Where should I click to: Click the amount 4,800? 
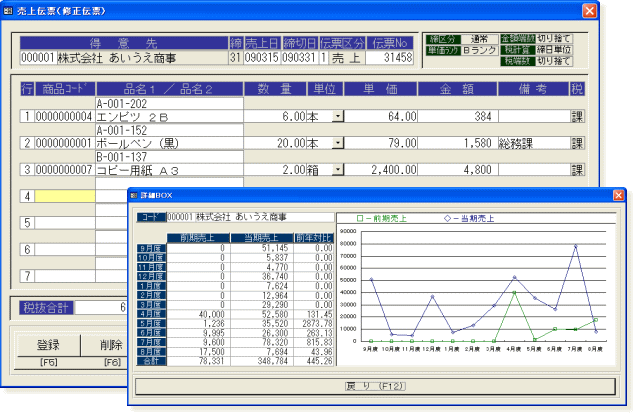point(458,169)
